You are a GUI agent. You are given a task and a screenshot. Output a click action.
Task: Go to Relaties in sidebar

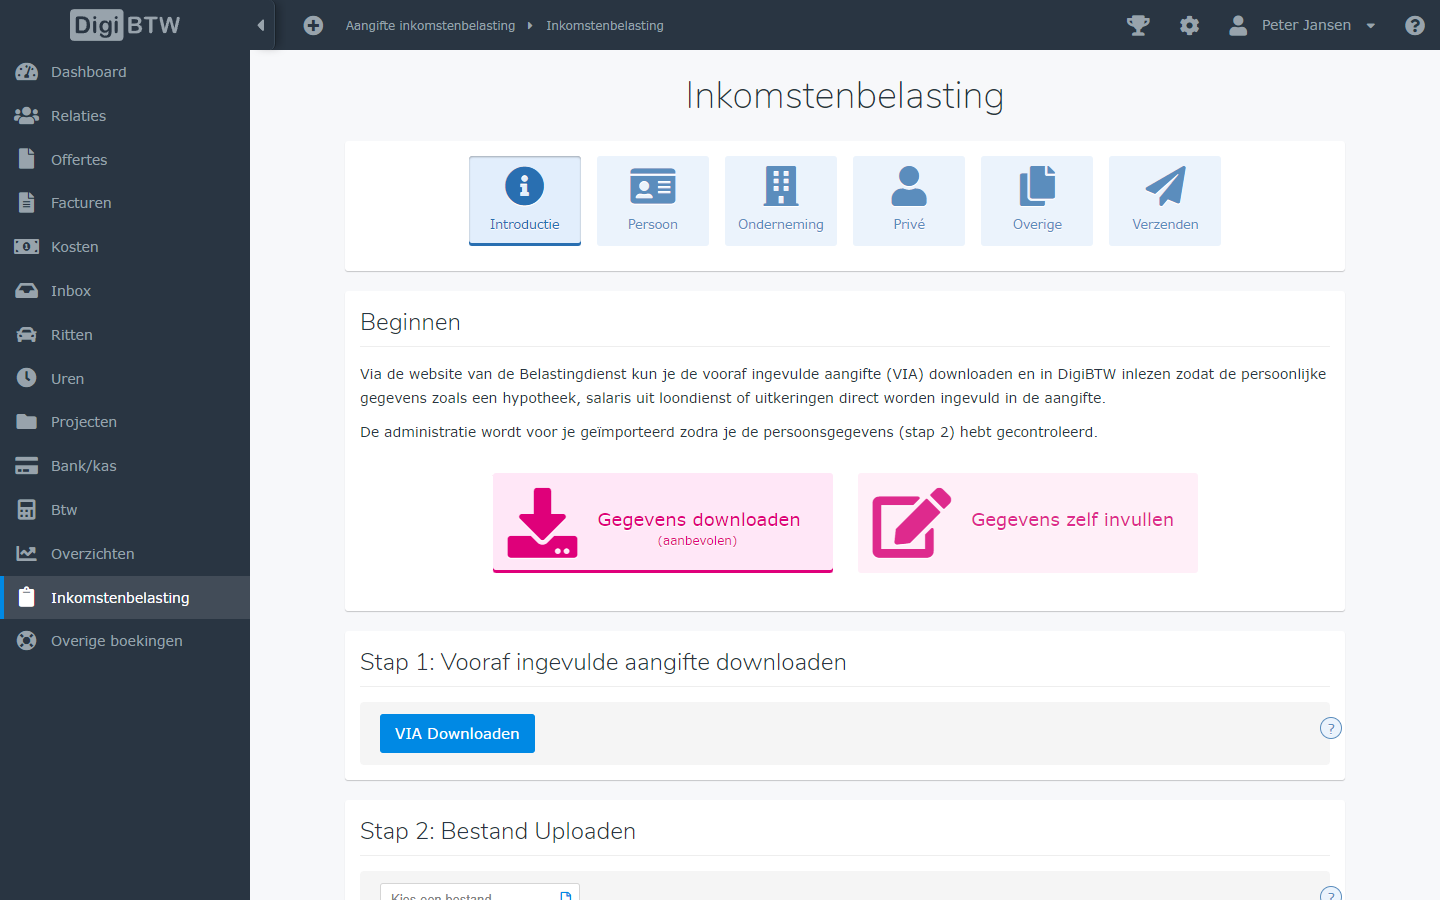click(78, 116)
